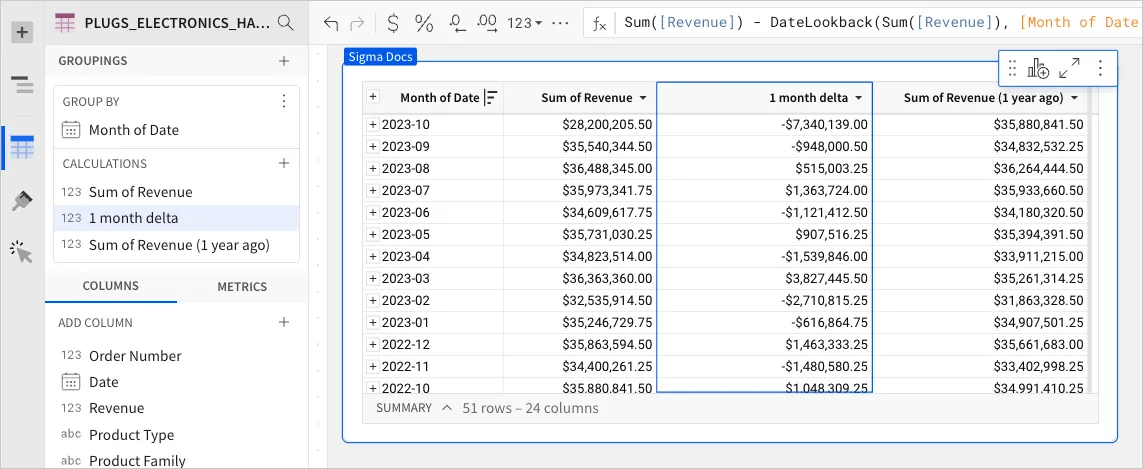The height and width of the screenshot is (469, 1143).
Task: Click cell $3,827,445.50
Action: pyautogui.click(x=765, y=278)
